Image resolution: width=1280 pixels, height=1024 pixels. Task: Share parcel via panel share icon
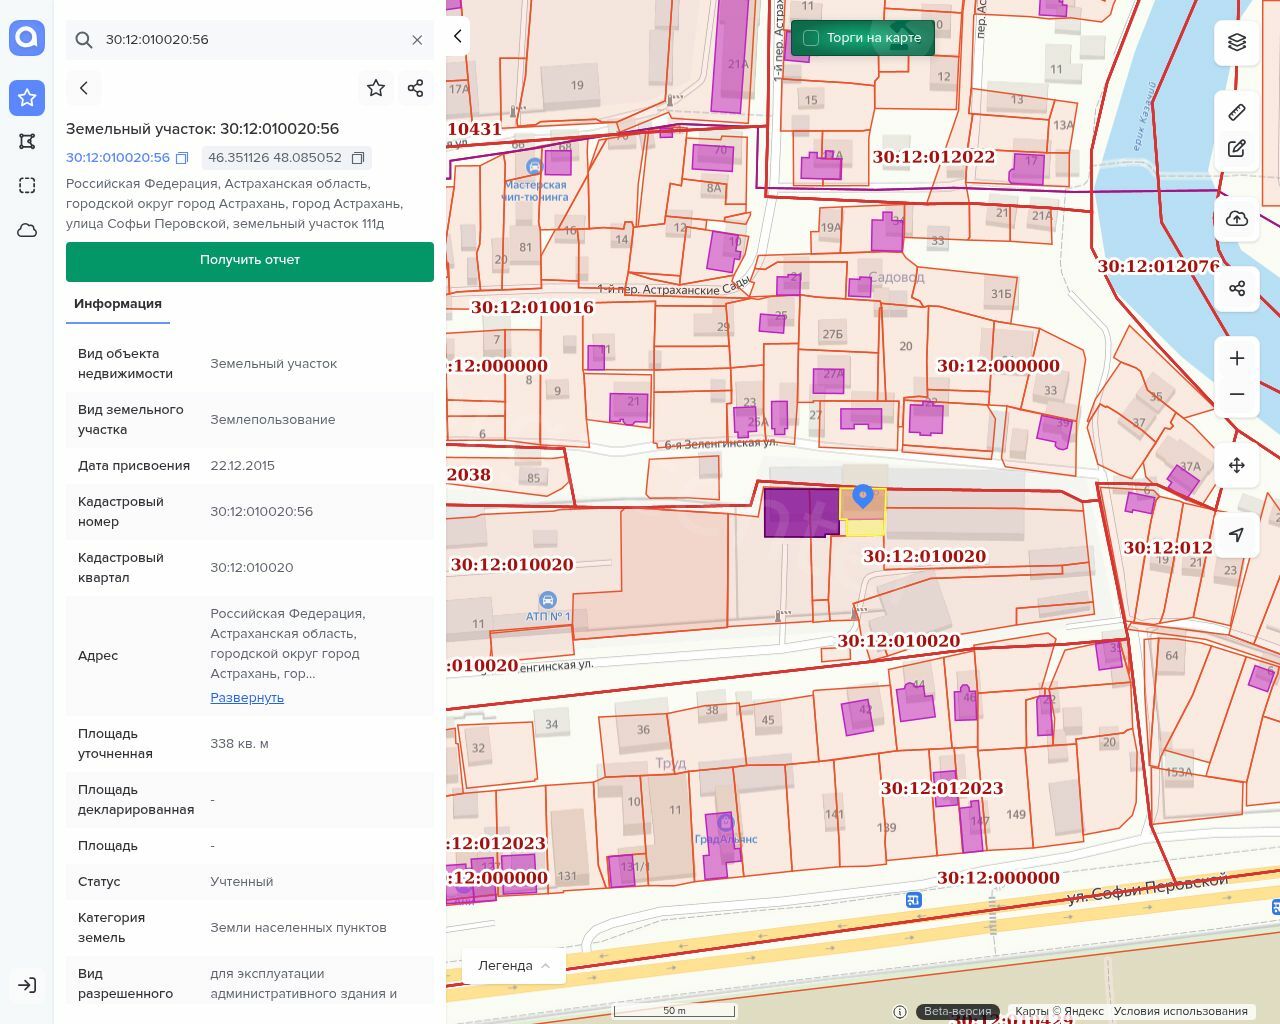coord(416,88)
